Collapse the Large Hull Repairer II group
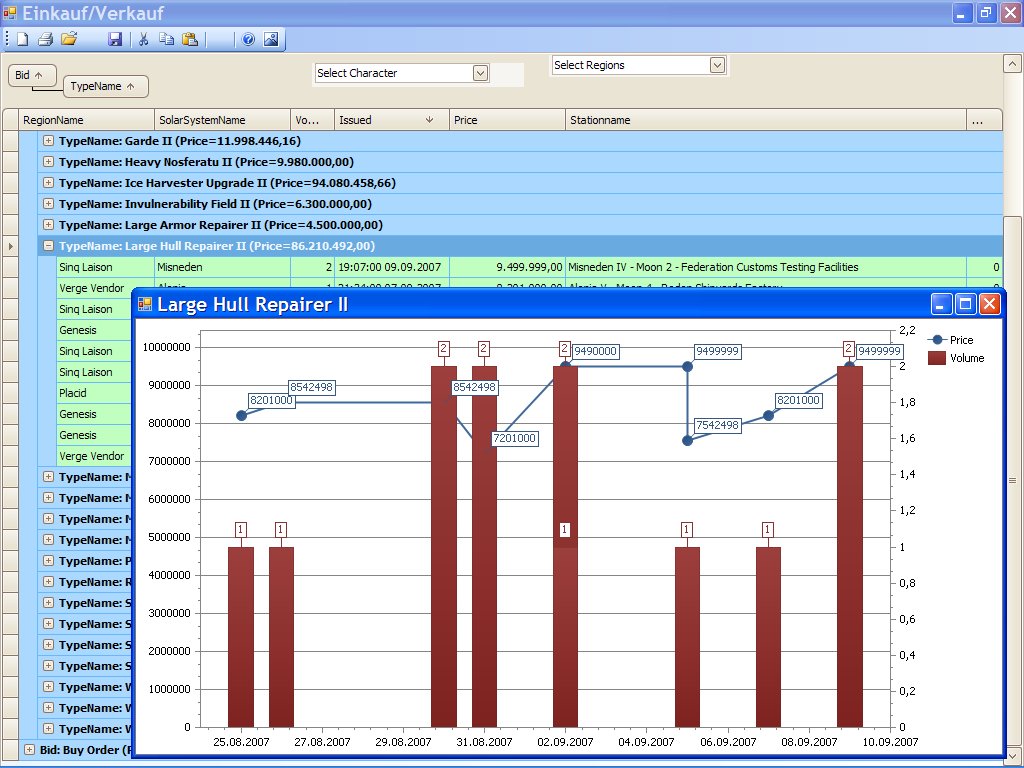The image size is (1024, 768). point(48,246)
